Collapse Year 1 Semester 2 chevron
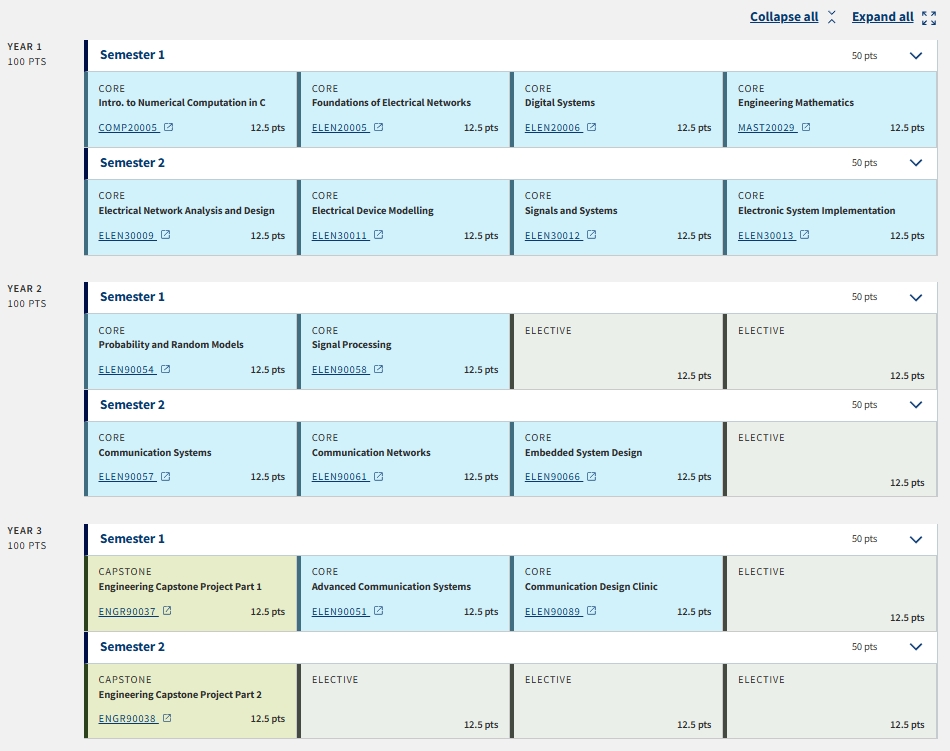This screenshot has width=950, height=751. point(915,163)
